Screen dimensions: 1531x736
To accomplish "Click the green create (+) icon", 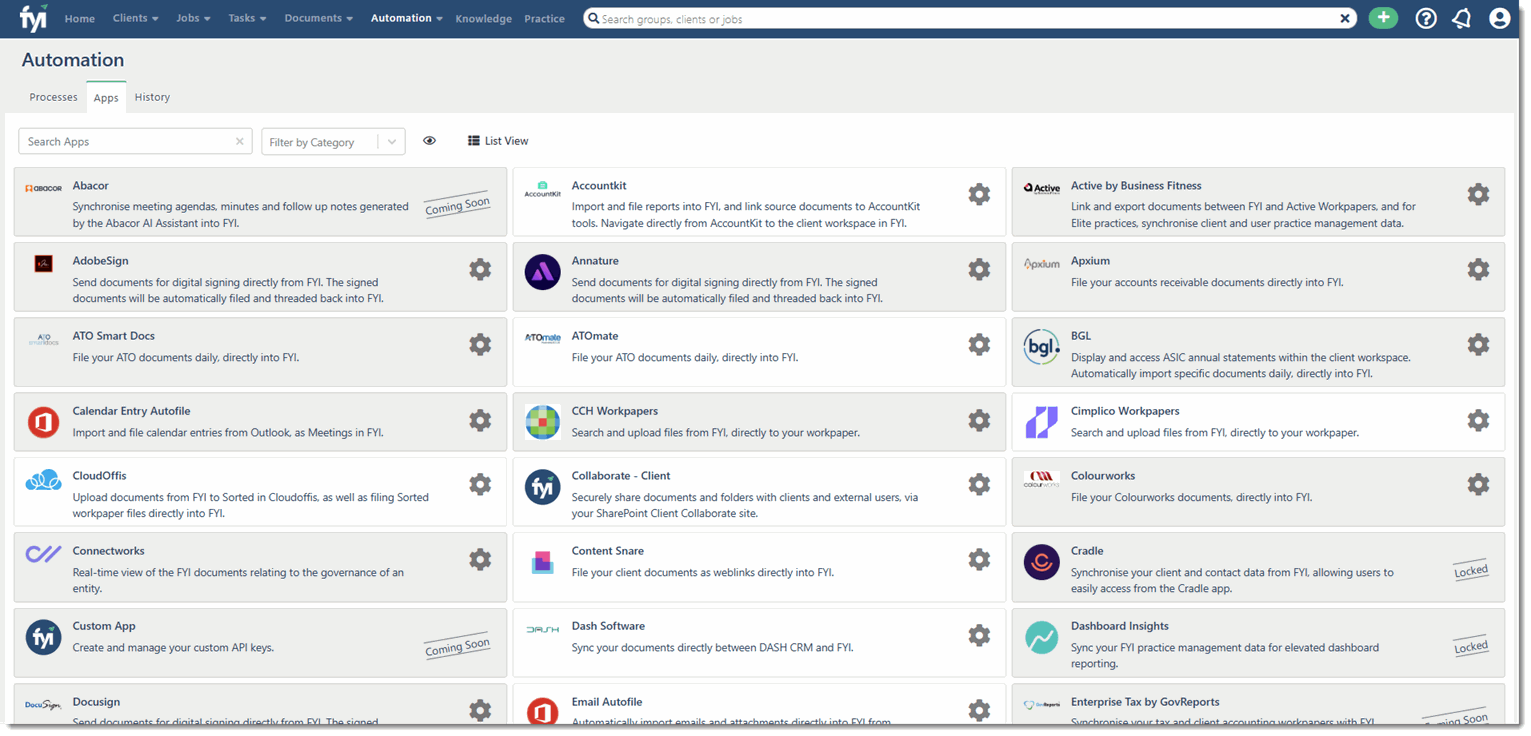I will [x=1383, y=17].
